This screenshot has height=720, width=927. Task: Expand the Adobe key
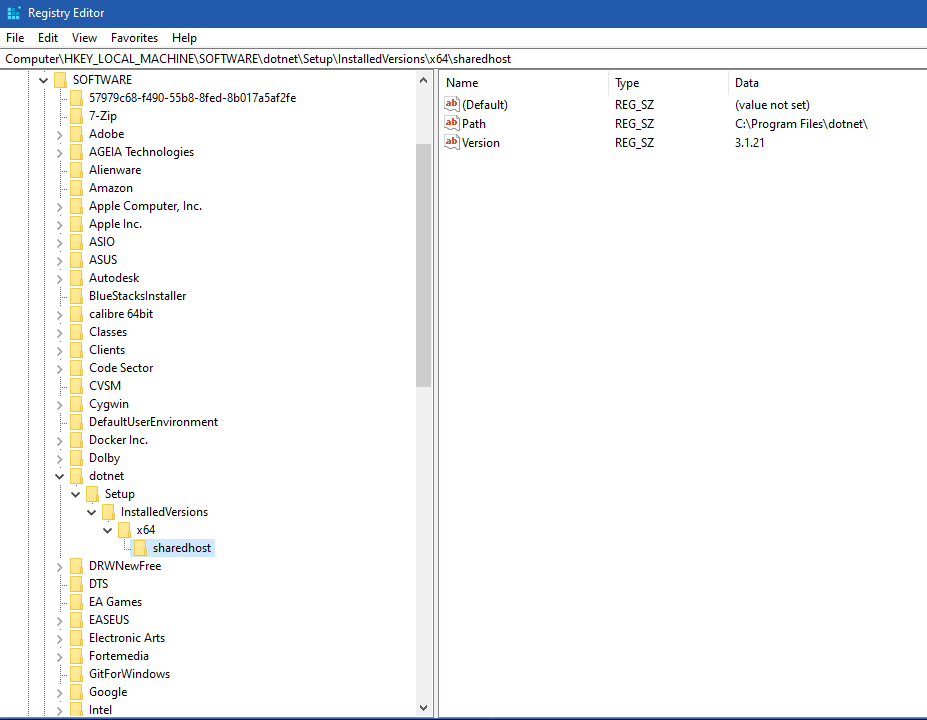[x=59, y=135]
